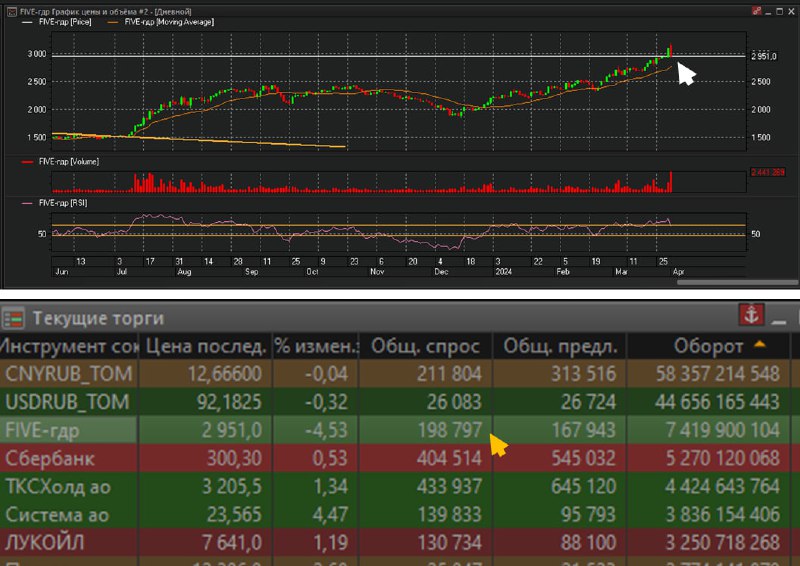Click the price cell 7 641,0

pyautogui.click(x=206, y=542)
